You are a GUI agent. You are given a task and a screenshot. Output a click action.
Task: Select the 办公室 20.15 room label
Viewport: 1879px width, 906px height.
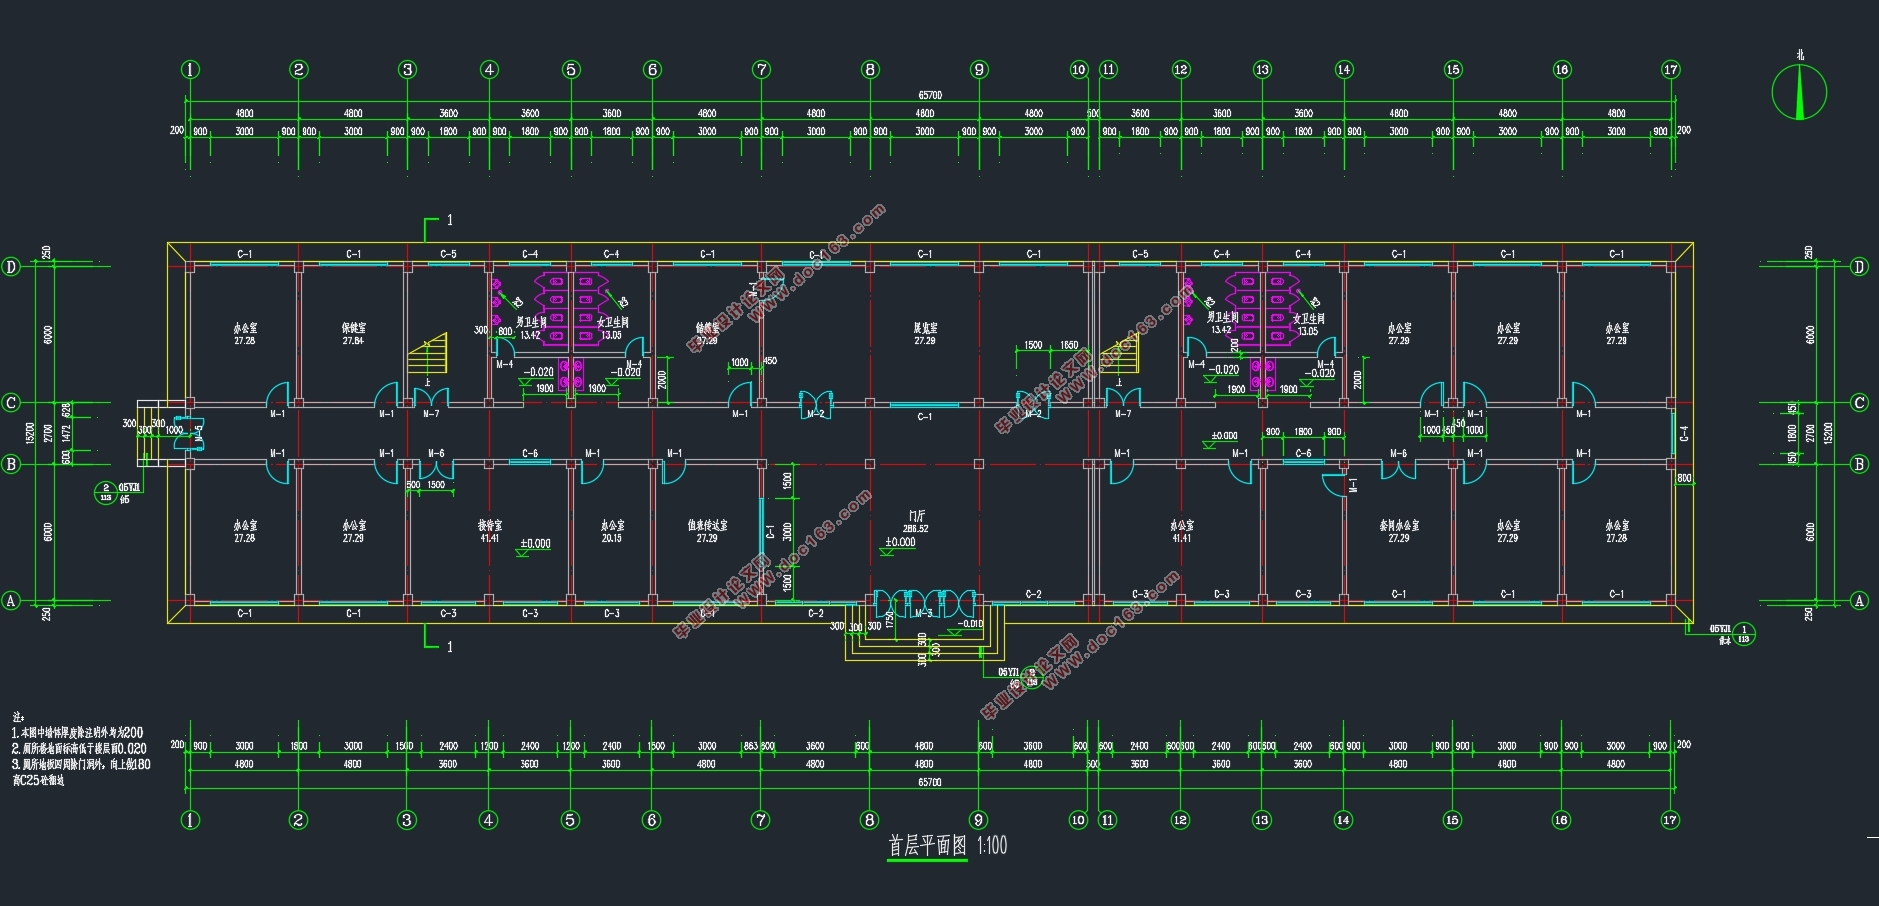point(612,531)
